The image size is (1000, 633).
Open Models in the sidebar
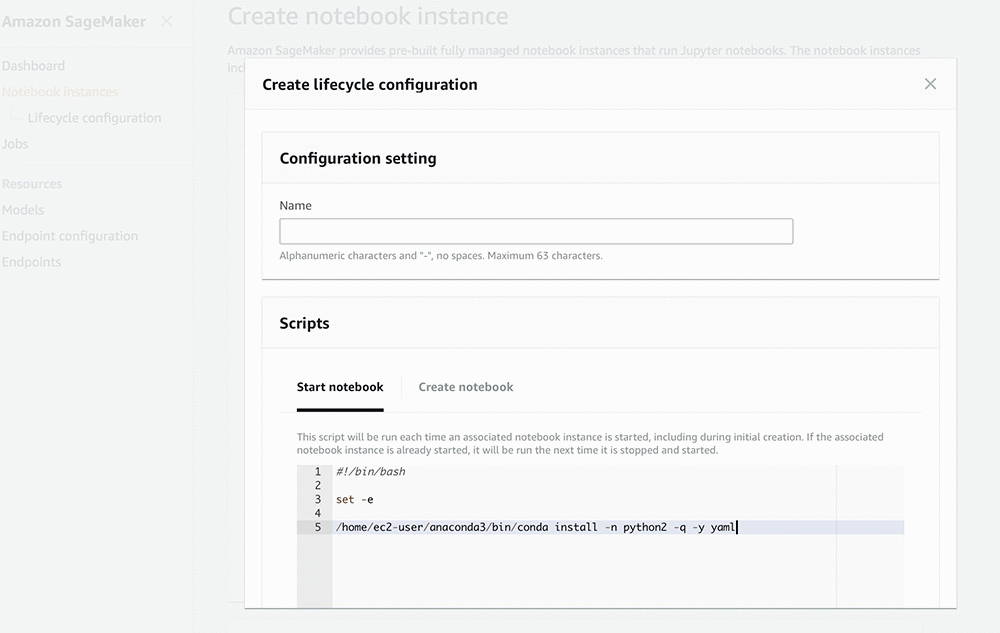23,210
